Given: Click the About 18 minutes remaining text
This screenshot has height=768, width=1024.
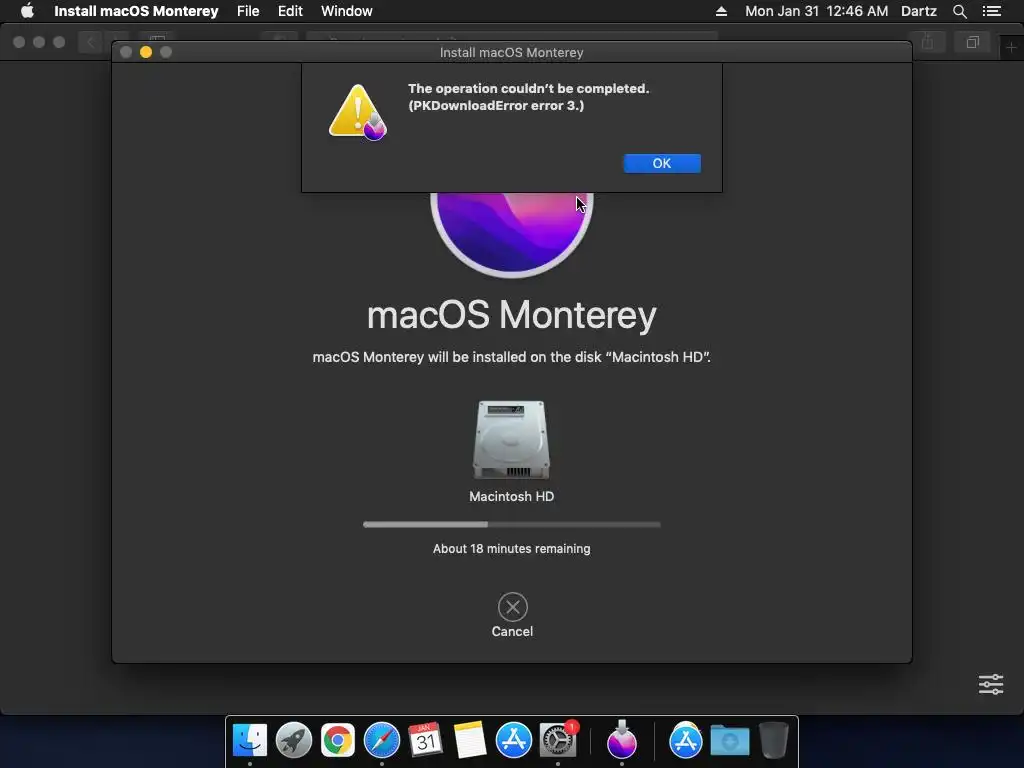Looking at the screenshot, I should pos(511,549).
